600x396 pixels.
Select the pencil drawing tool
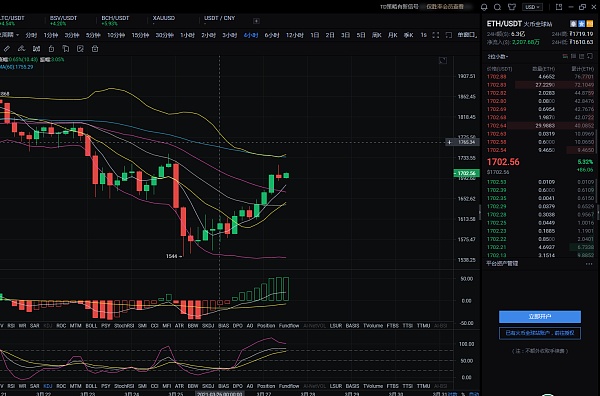click(x=7, y=49)
